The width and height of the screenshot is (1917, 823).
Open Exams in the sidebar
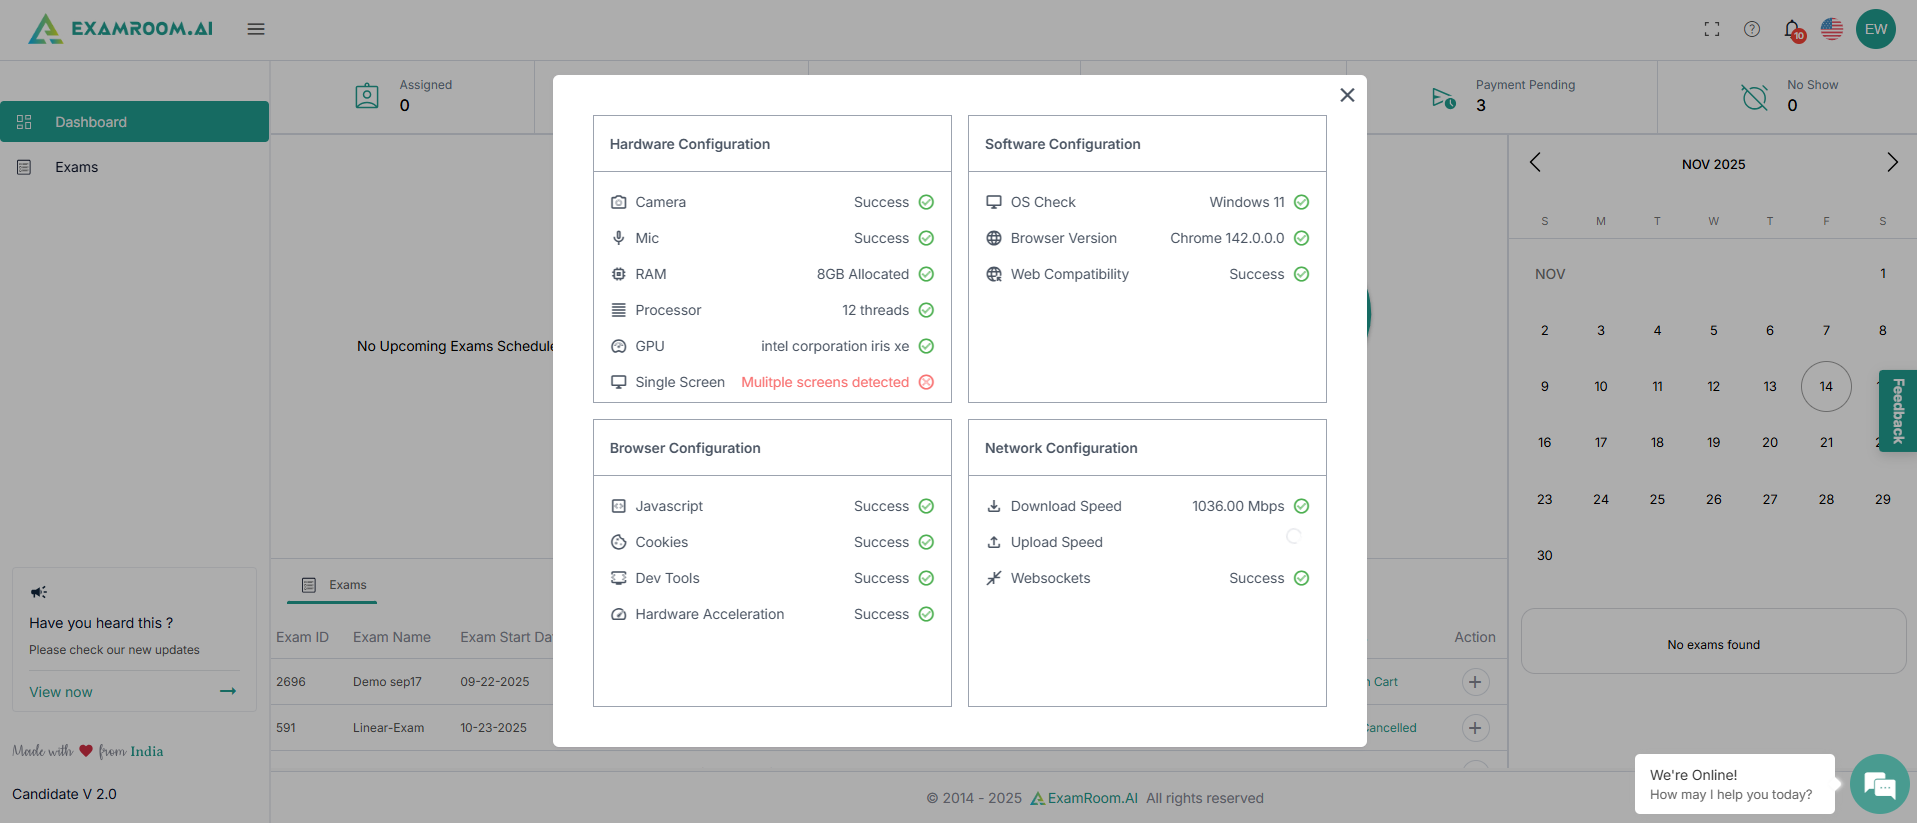click(76, 167)
